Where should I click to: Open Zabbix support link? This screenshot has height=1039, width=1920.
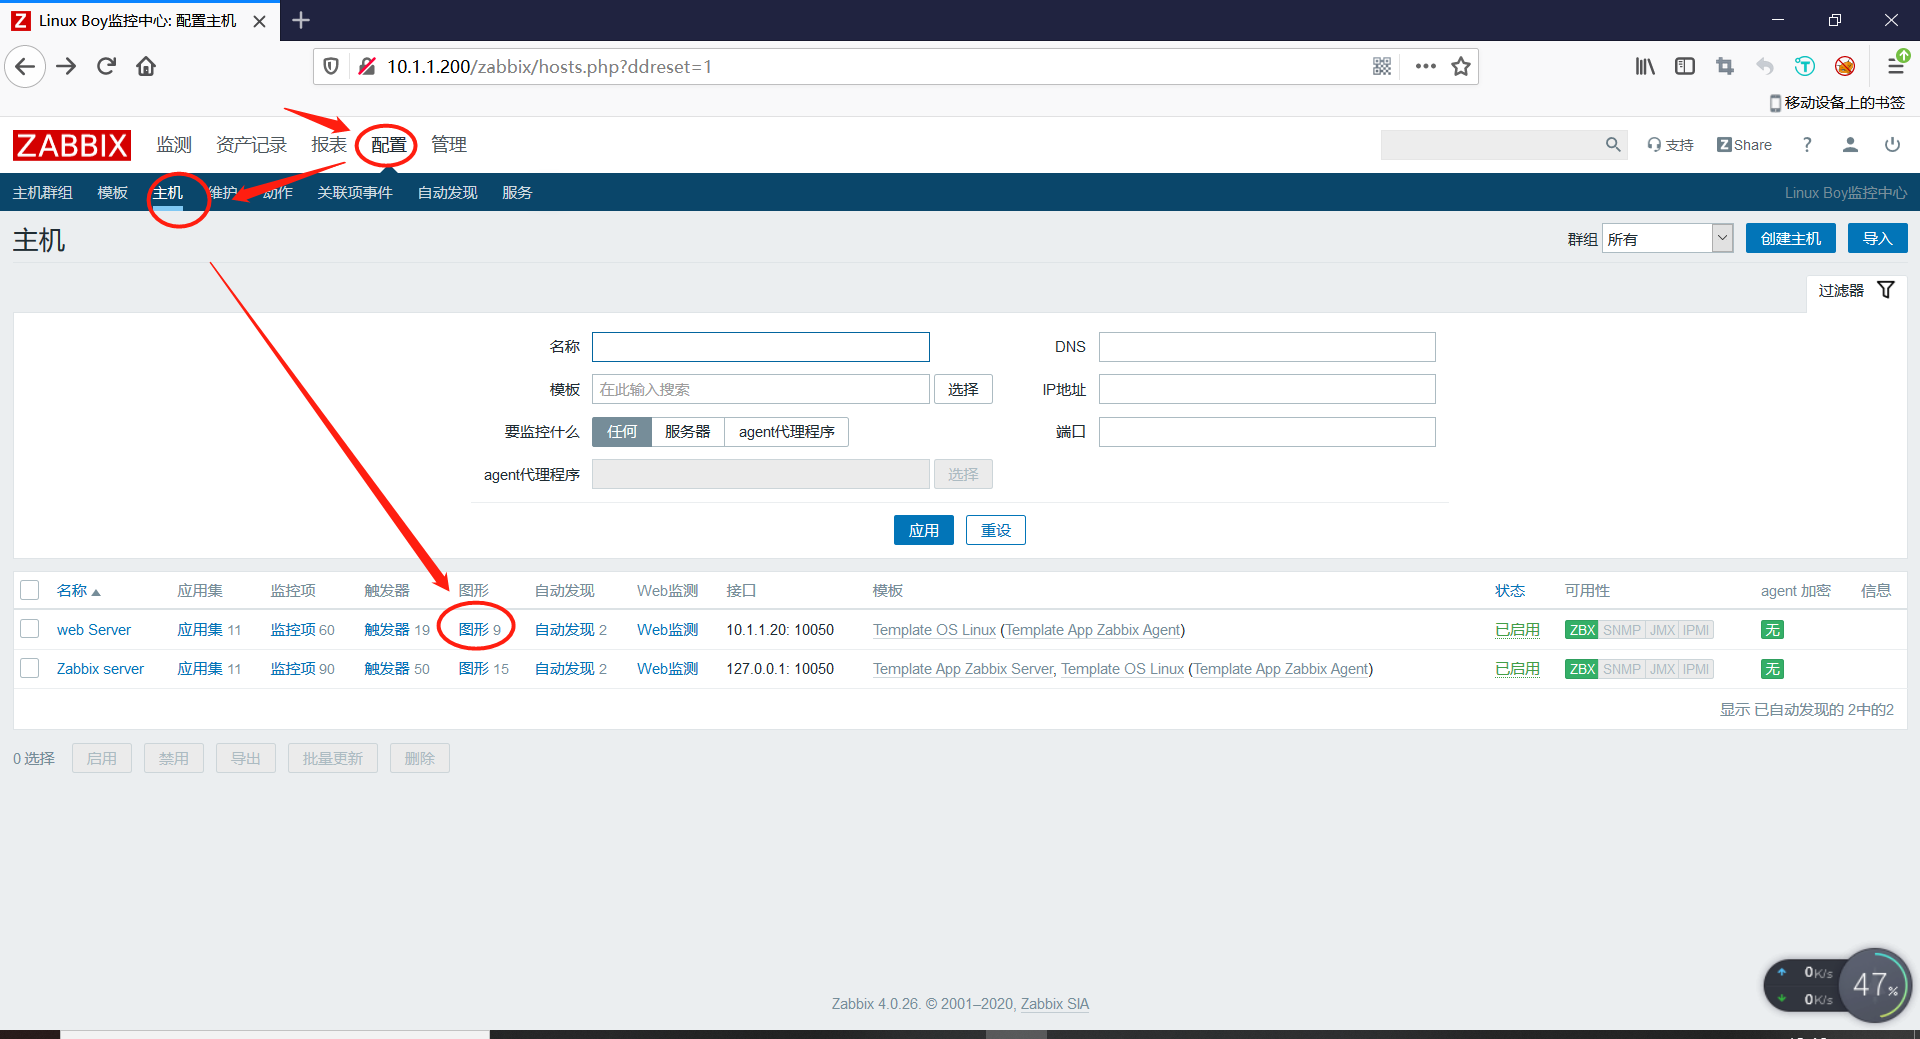1670,145
